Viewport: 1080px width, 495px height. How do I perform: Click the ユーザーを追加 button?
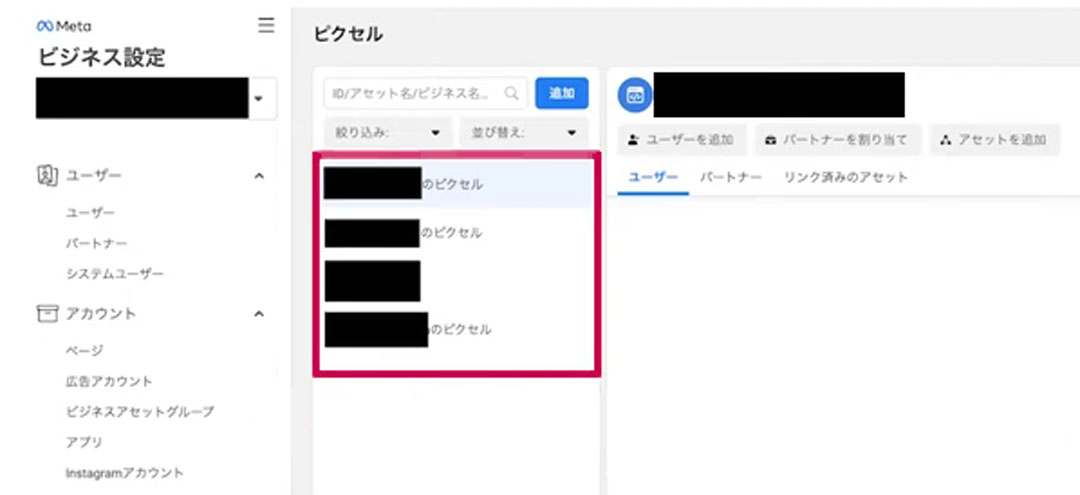[x=681, y=141]
